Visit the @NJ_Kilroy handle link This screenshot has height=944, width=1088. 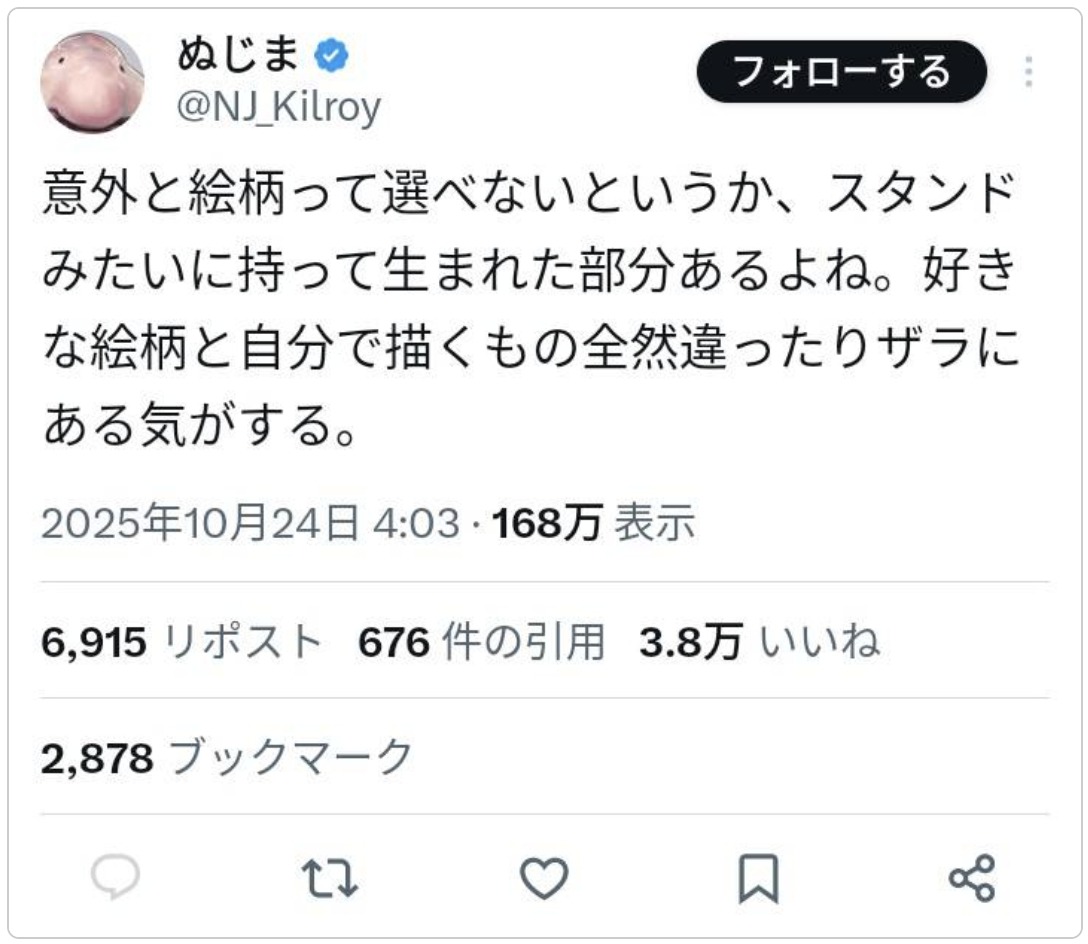tap(279, 107)
